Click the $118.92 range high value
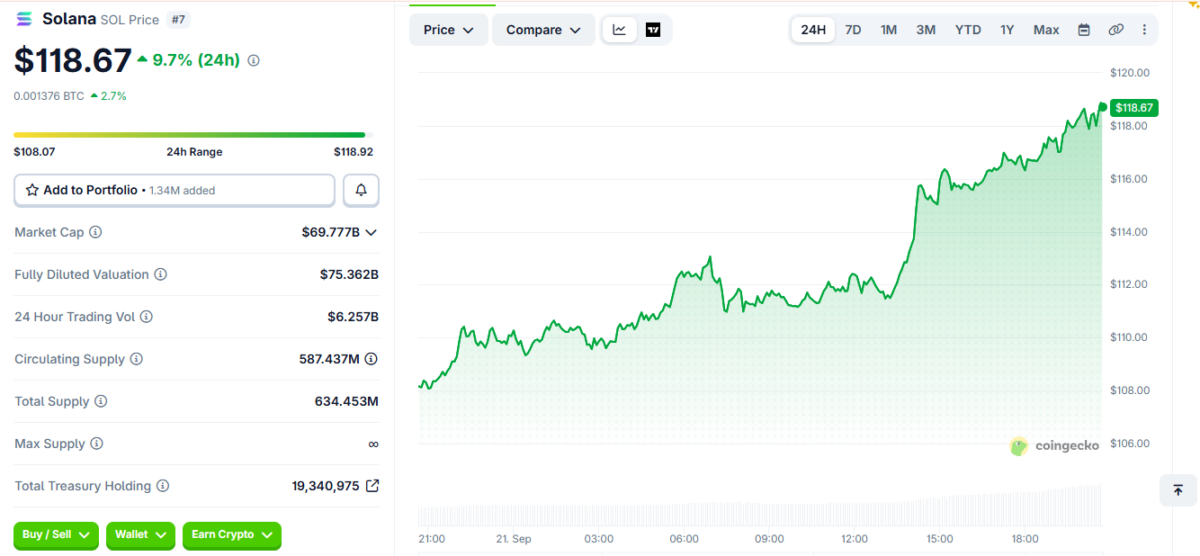The image size is (1200, 556). pyautogui.click(x=353, y=152)
